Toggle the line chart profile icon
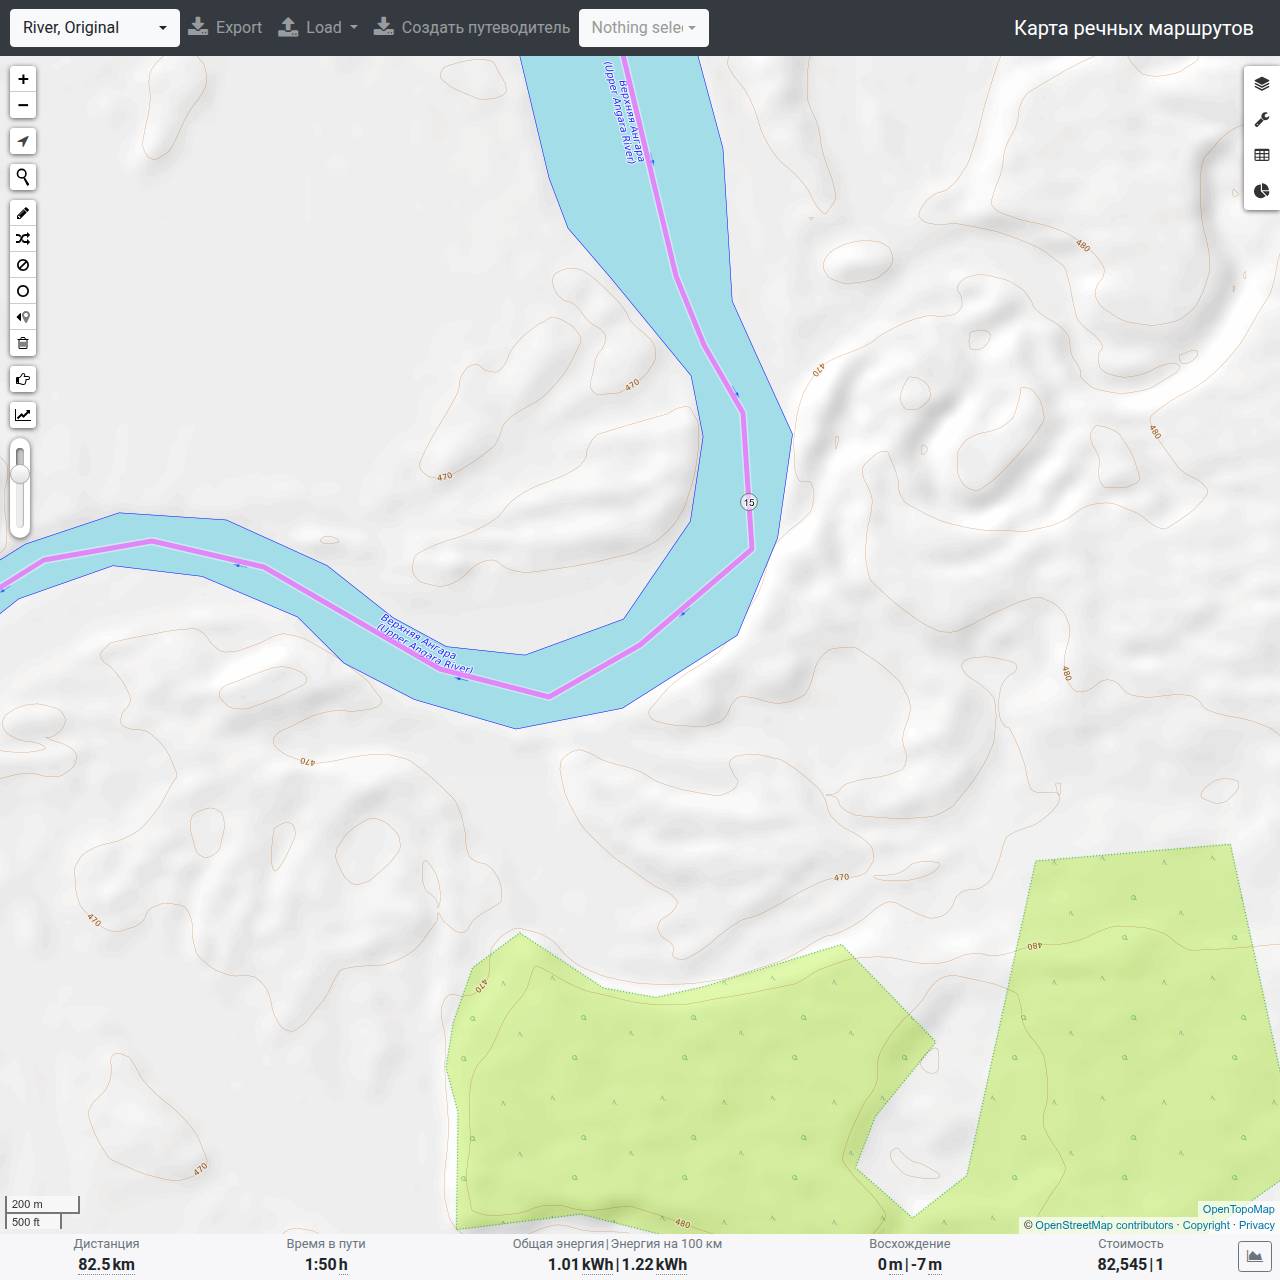1280x1280 pixels. tap(23, 415)
